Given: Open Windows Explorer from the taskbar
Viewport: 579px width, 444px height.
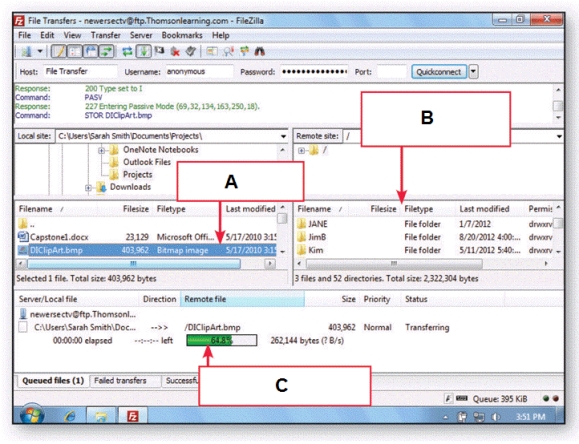Looking at the screenshot, I should coord(101,416).
